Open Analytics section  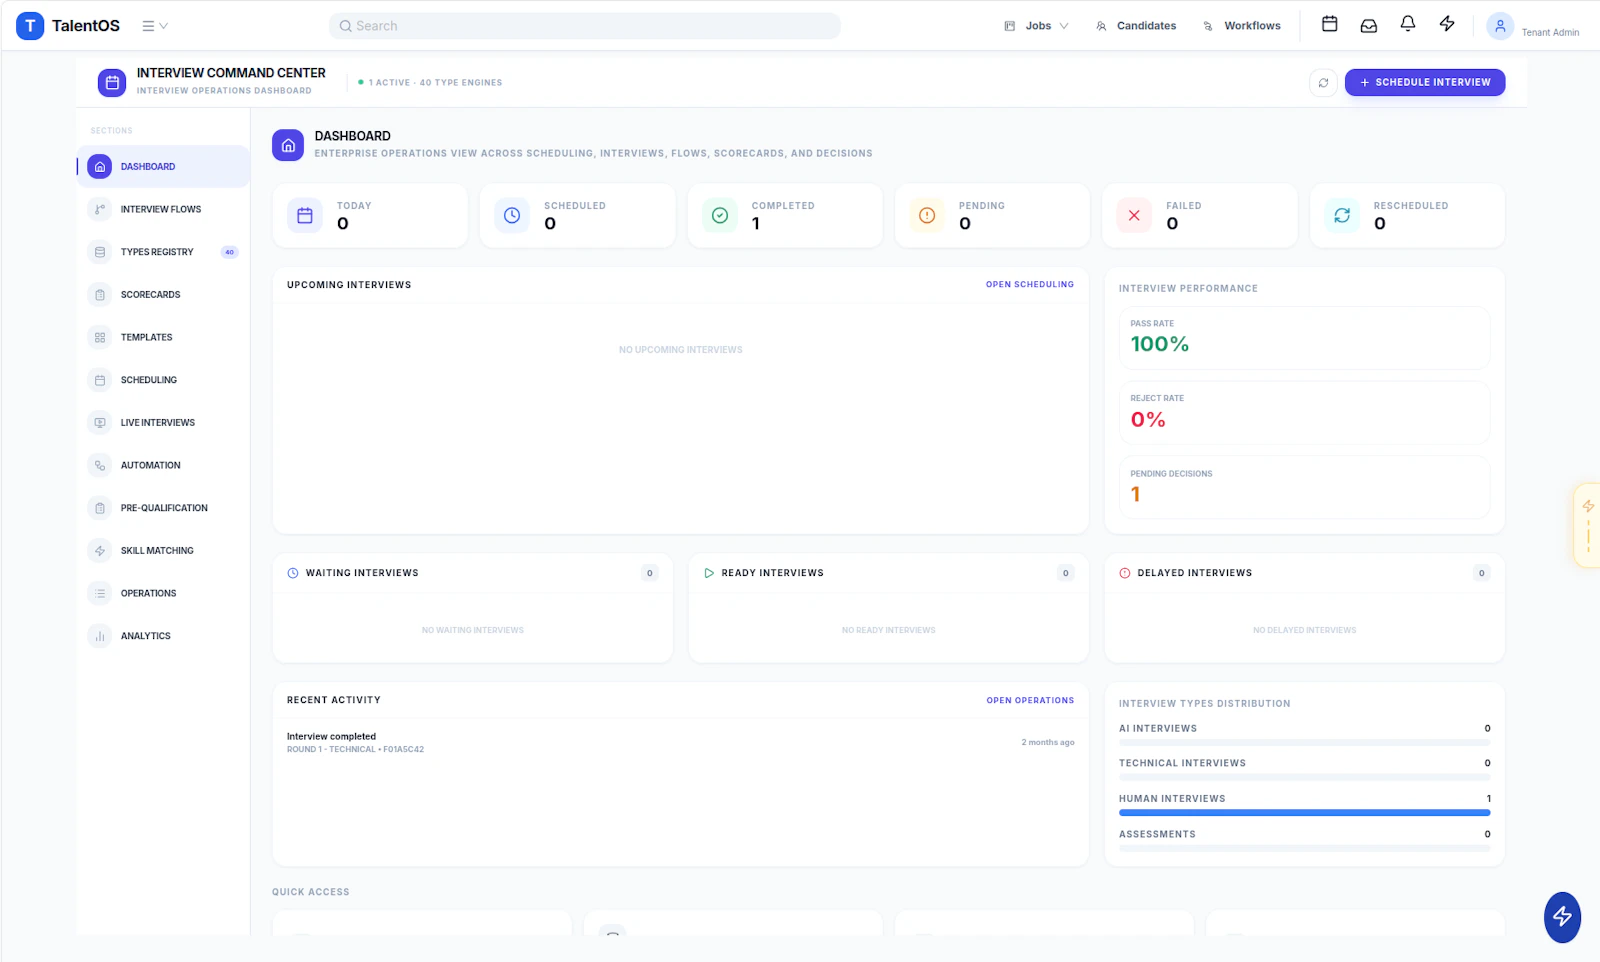(163, 636)
